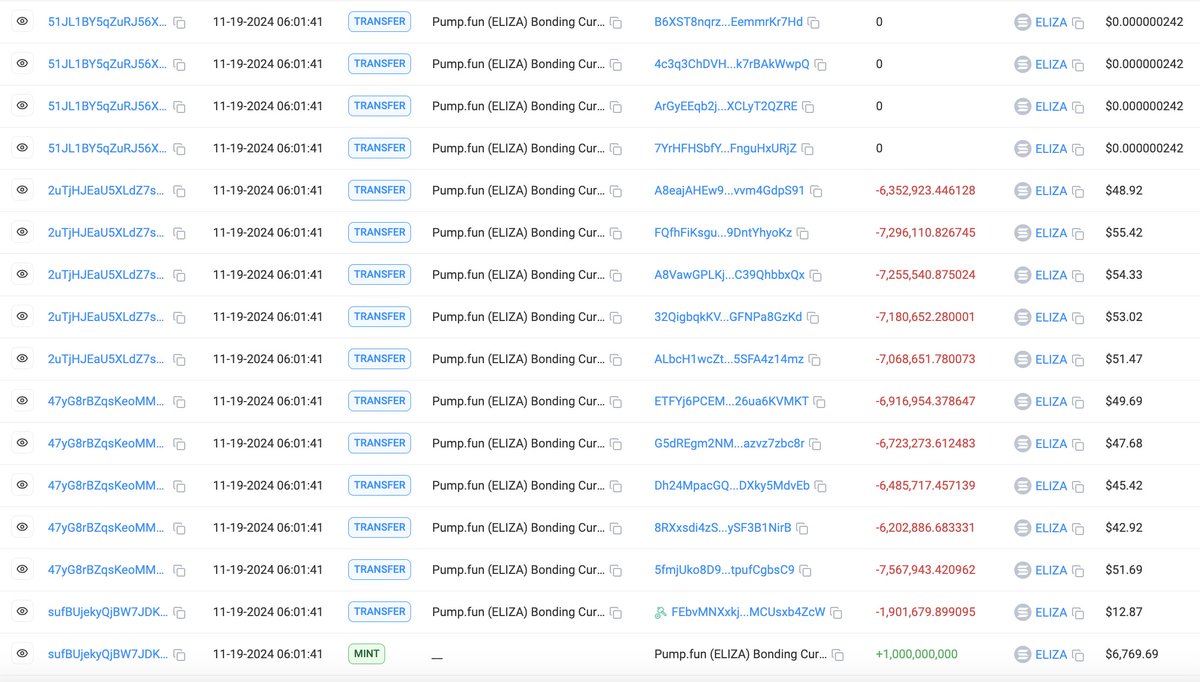
Task: Open details eye icon for the 4c3q3ChDVH row
Action: (x=21, y=63)
